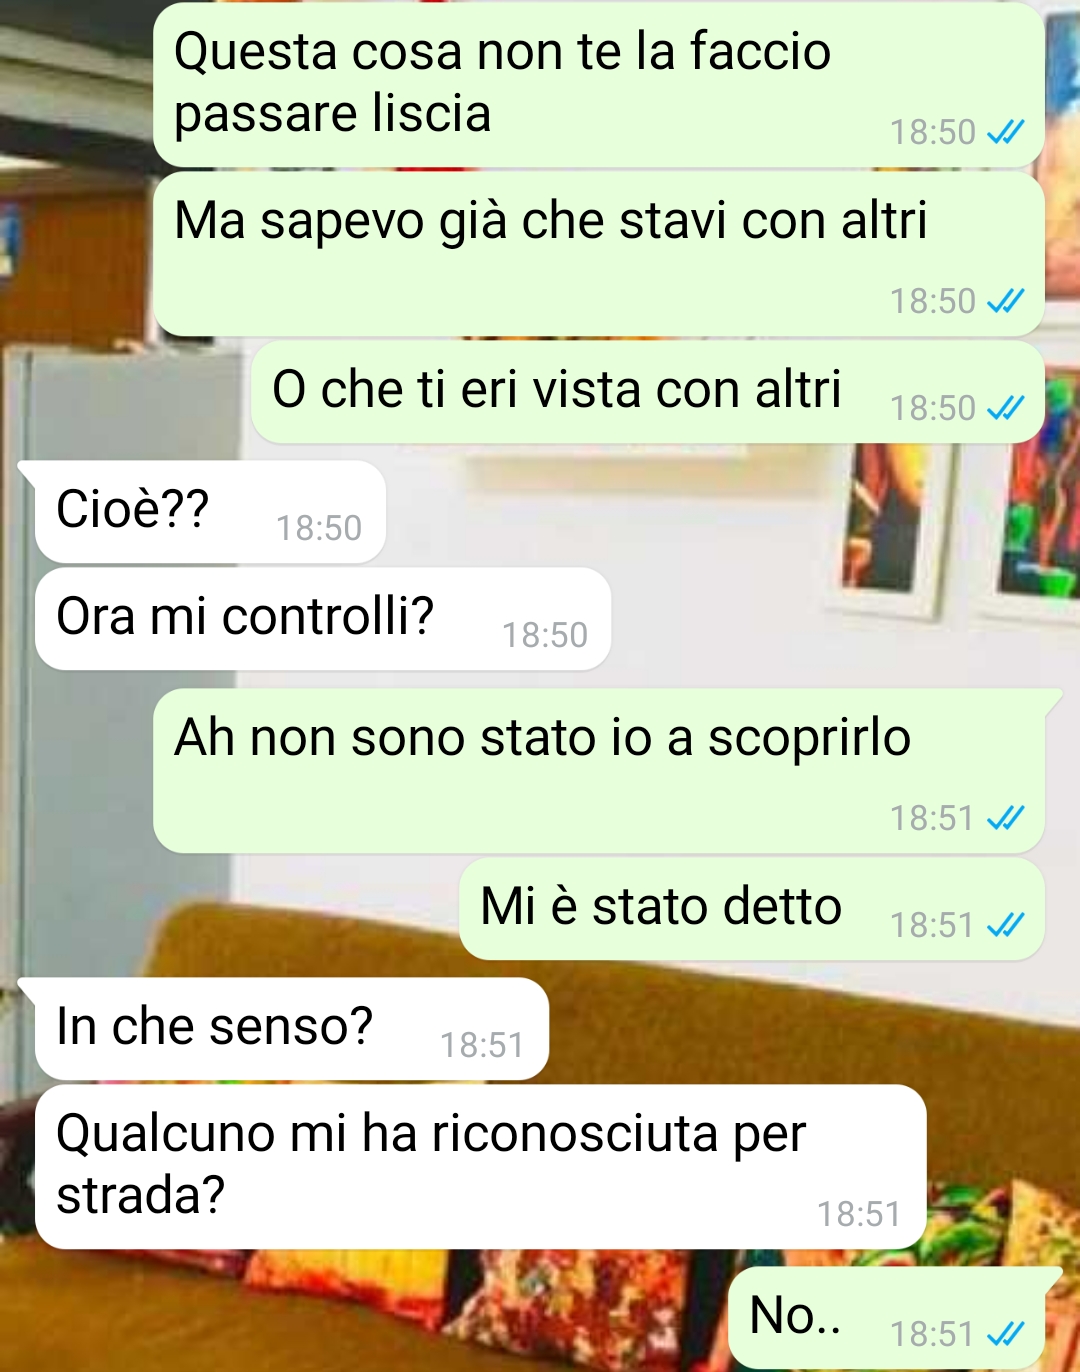Tap read ticks on 'Ah non sono stato io'
The width and height of the screenshot is (1080, 1372).
pyautogui.click(x=1005, y=818)
